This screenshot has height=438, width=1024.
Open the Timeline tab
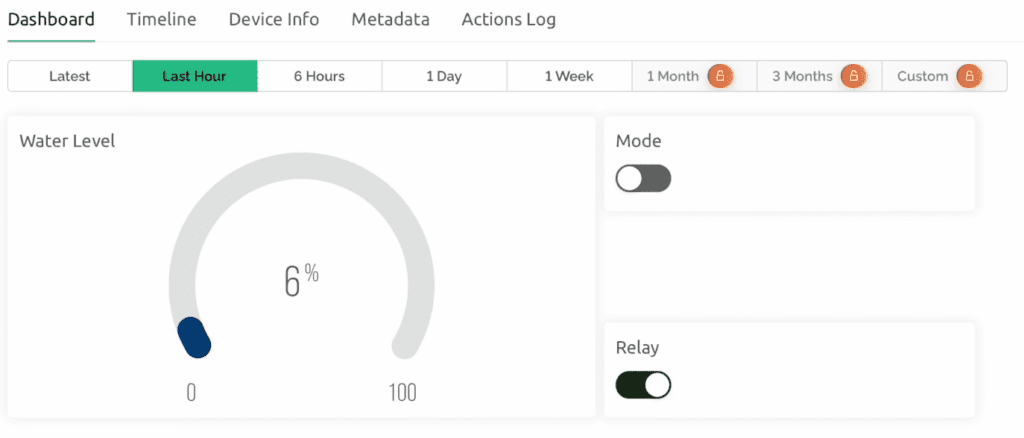click(x=161, y=19)
